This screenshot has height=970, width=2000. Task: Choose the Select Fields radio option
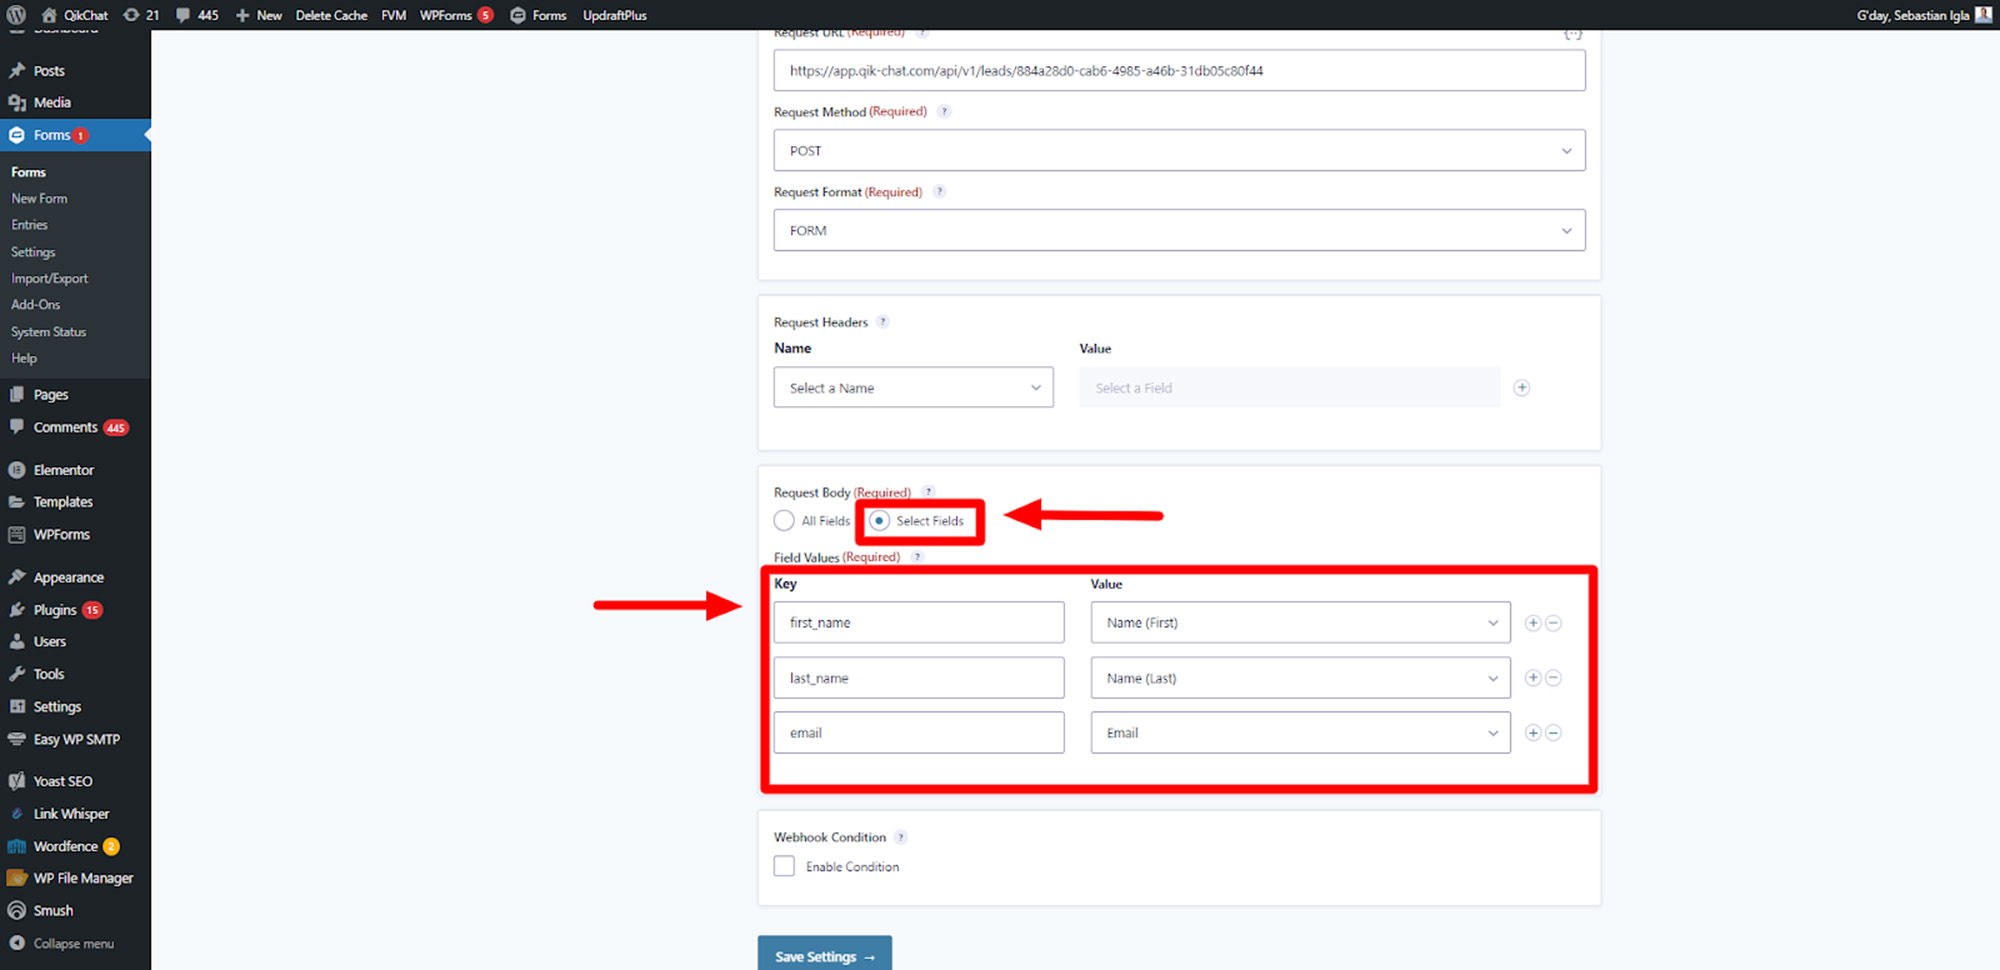879,521
